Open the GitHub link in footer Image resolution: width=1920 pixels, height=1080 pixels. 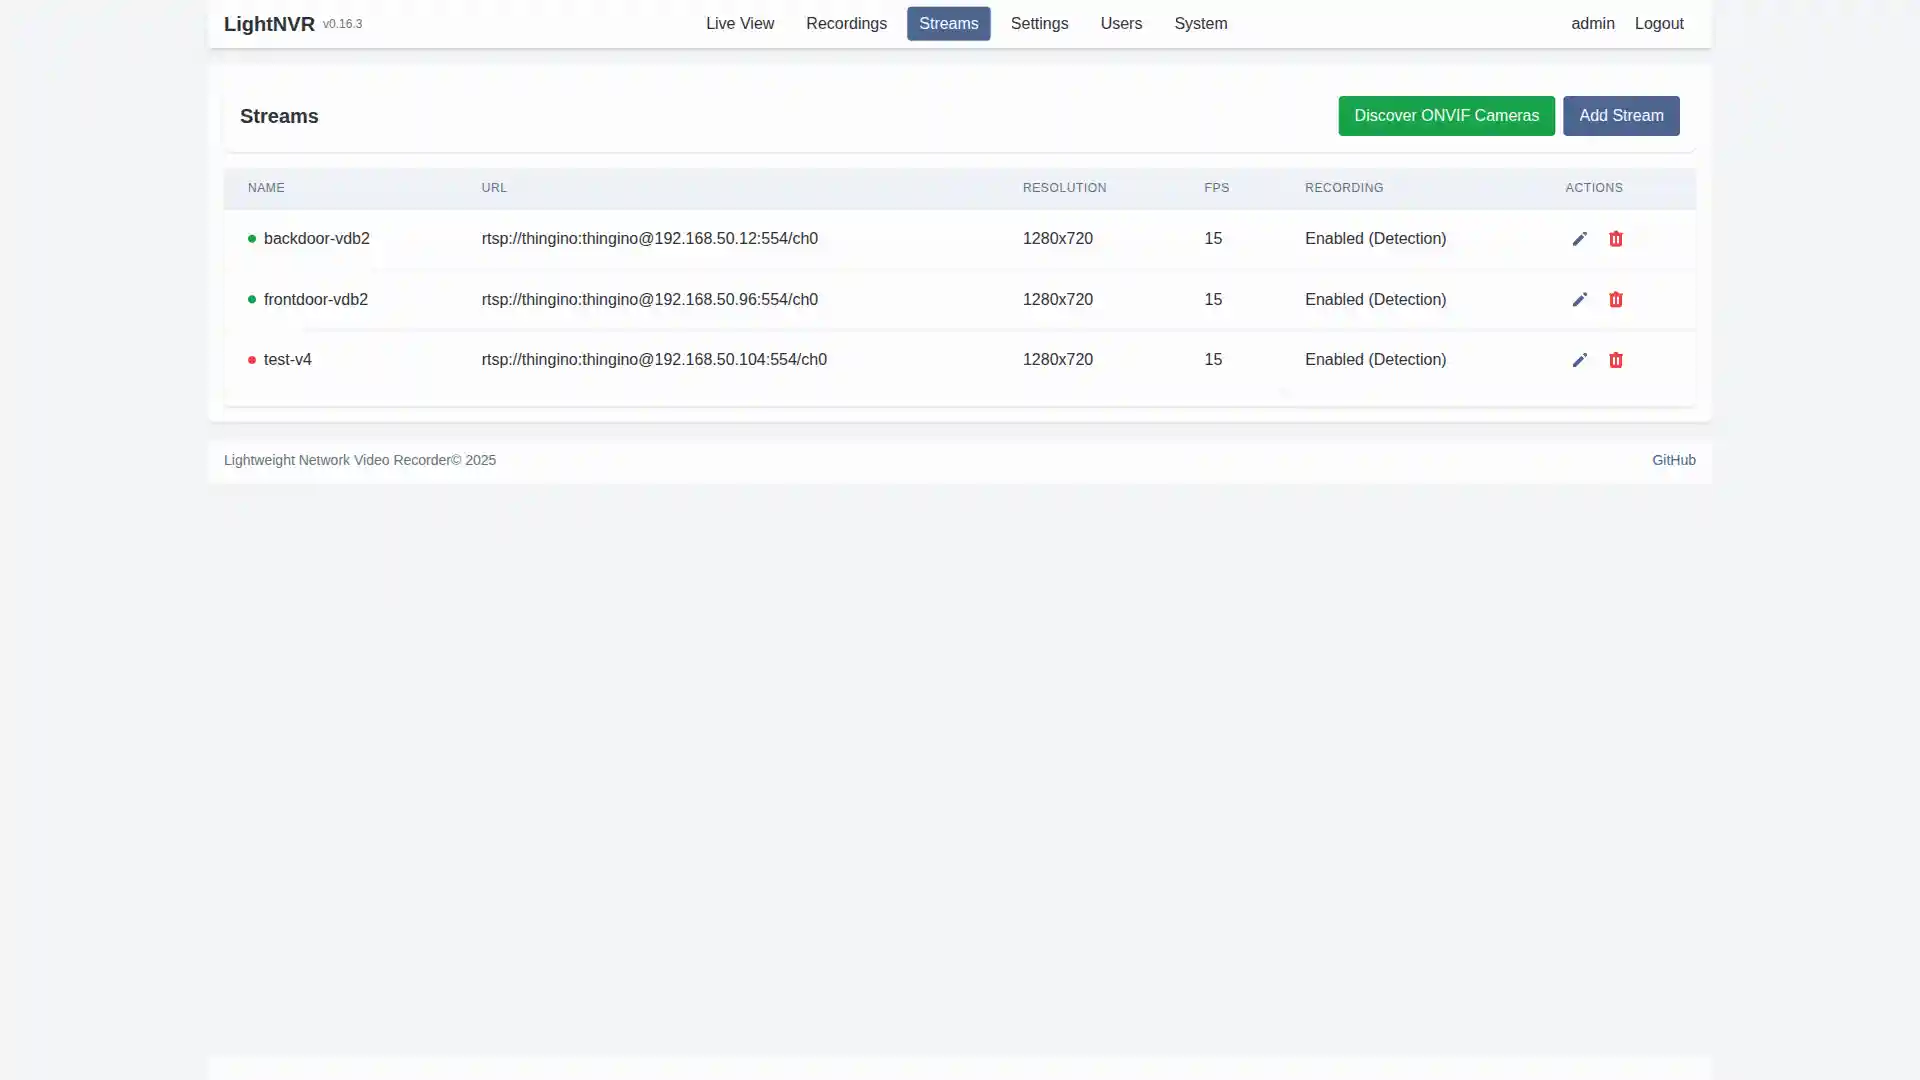tap(1673, 460)
